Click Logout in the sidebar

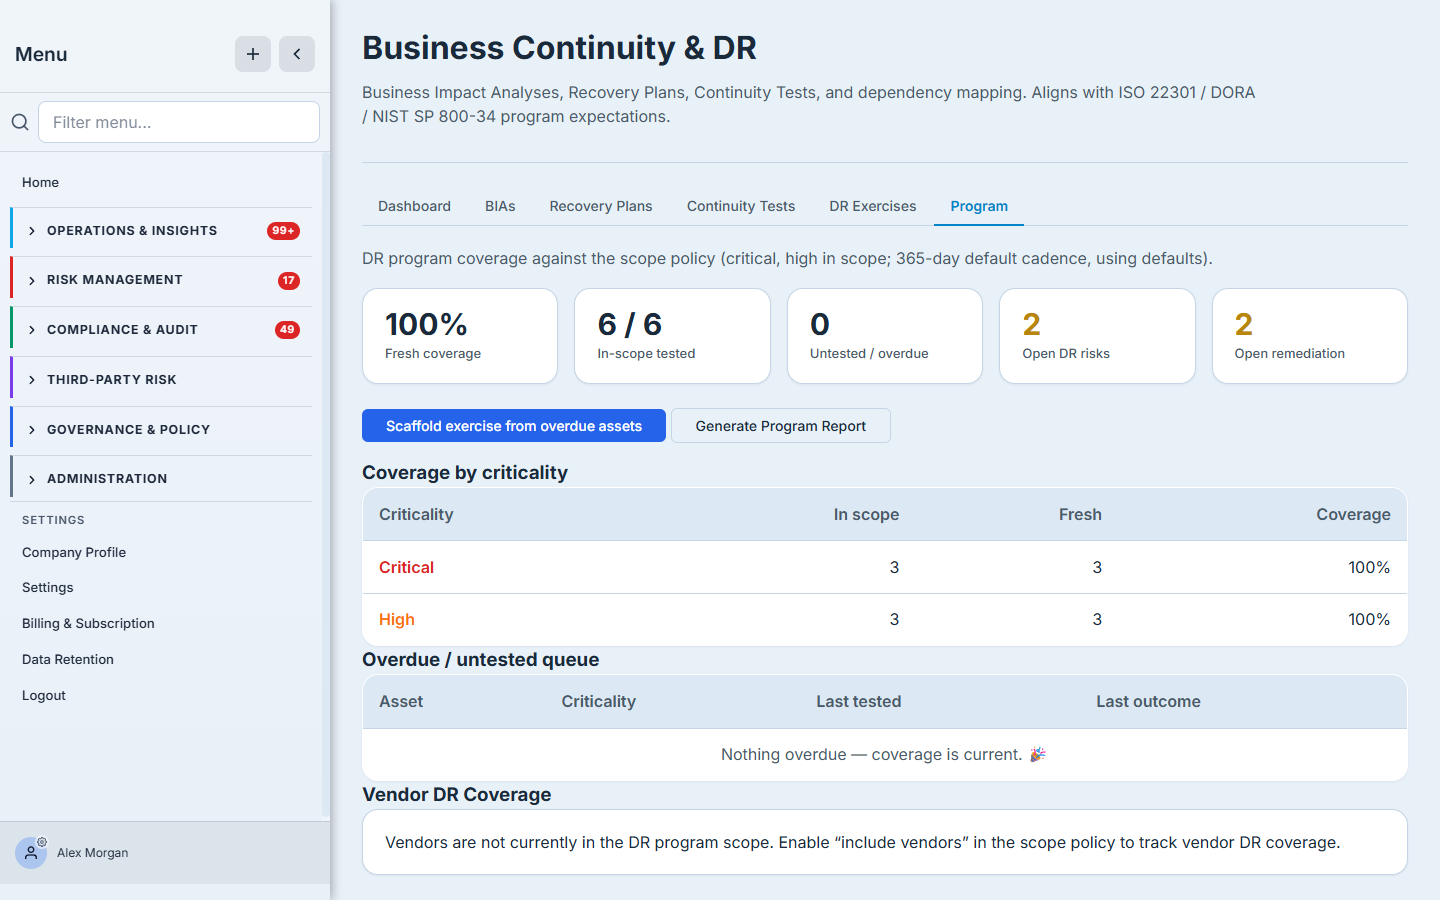pyautogui.click(x=44, y=695)
